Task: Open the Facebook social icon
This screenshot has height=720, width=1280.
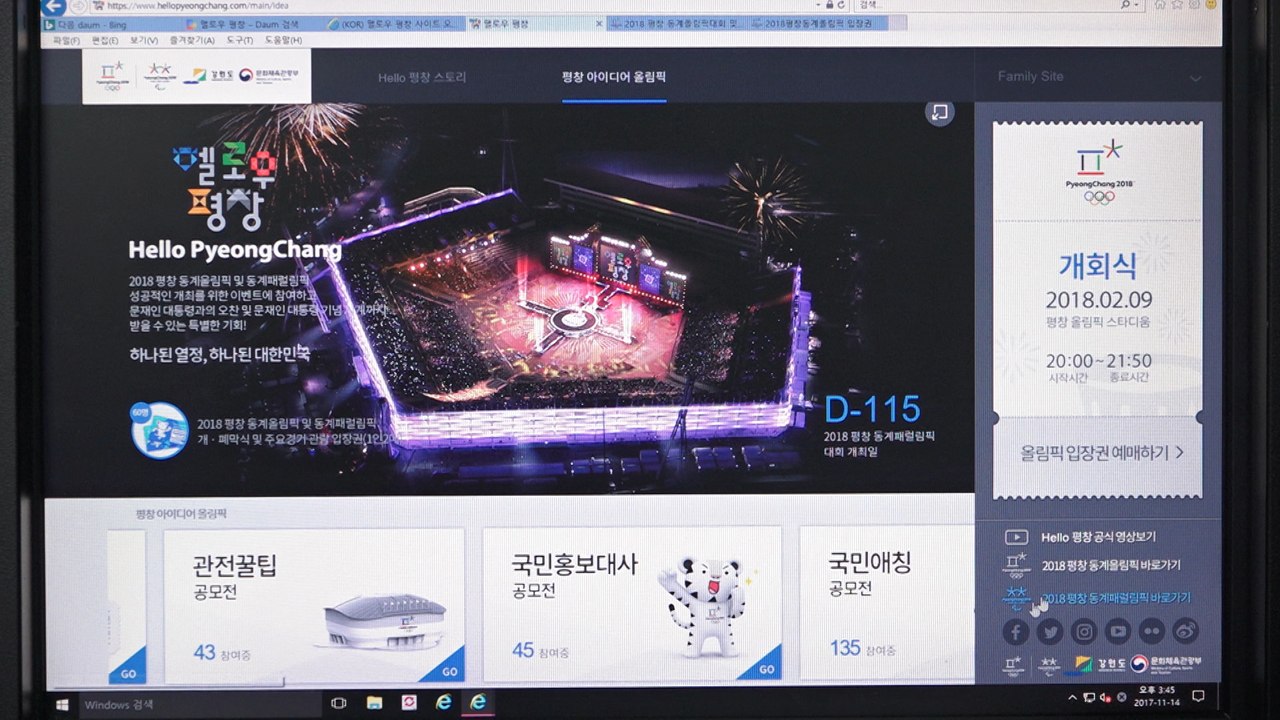Action: (x=1015, y=631)
